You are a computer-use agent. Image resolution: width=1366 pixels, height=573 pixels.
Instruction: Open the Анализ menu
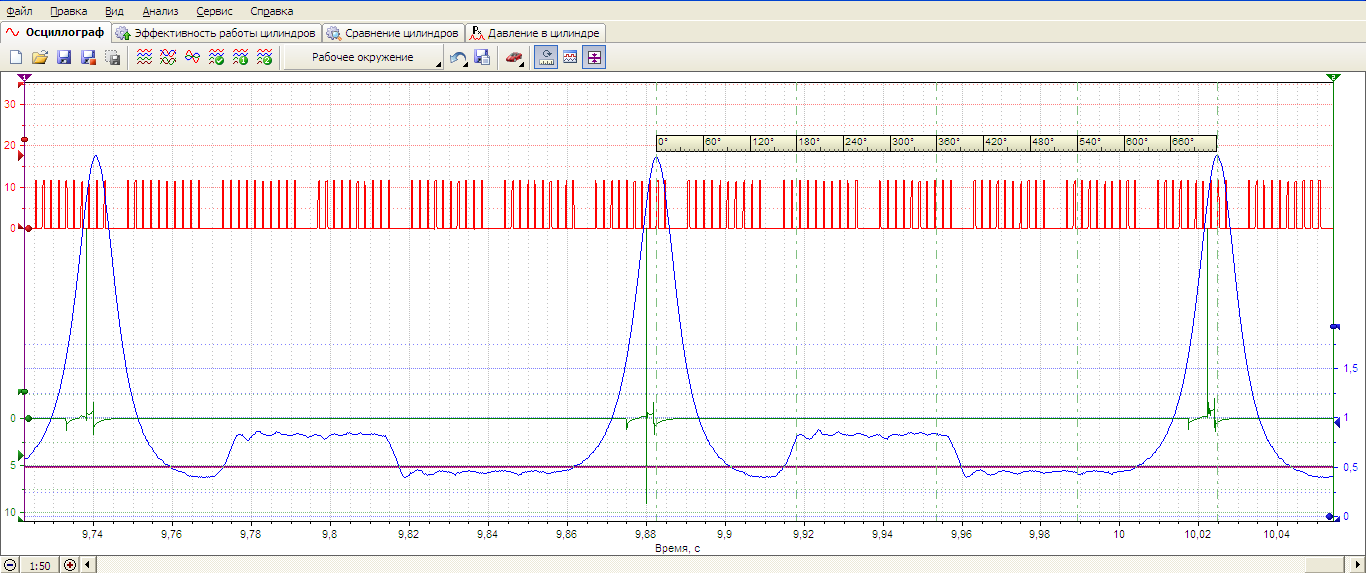point(160,11)
